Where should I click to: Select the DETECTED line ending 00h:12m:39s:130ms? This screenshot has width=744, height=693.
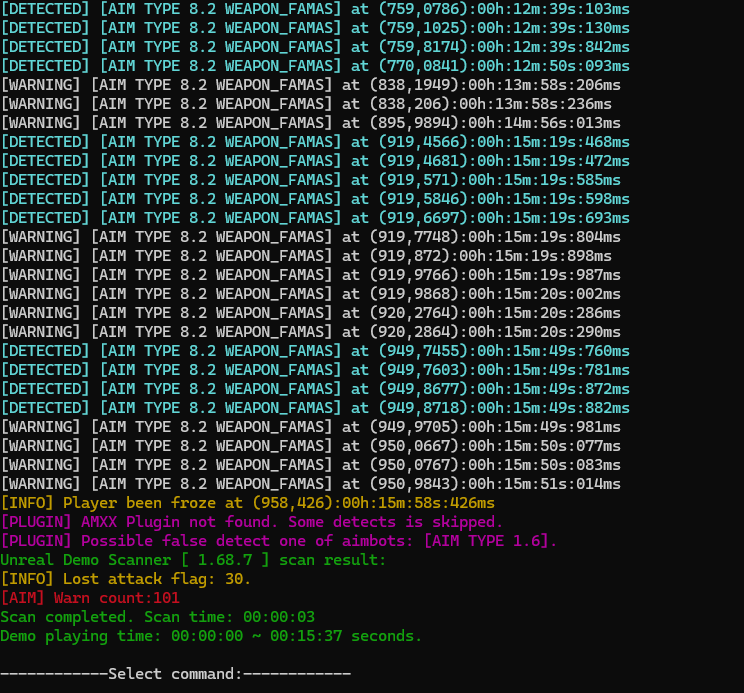315,28
